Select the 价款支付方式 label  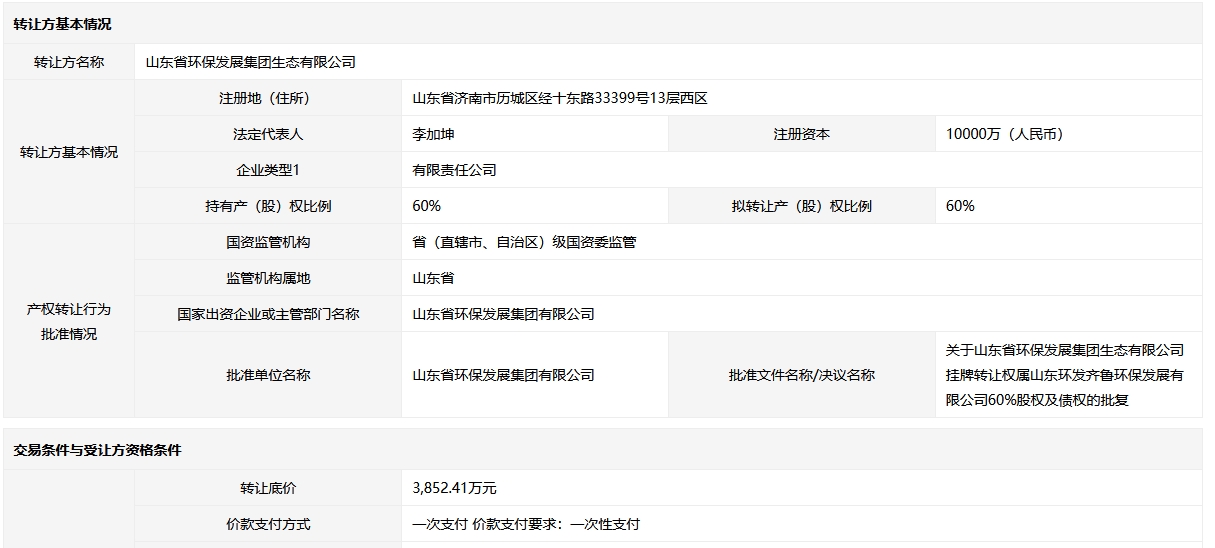(x=268, y=524)
